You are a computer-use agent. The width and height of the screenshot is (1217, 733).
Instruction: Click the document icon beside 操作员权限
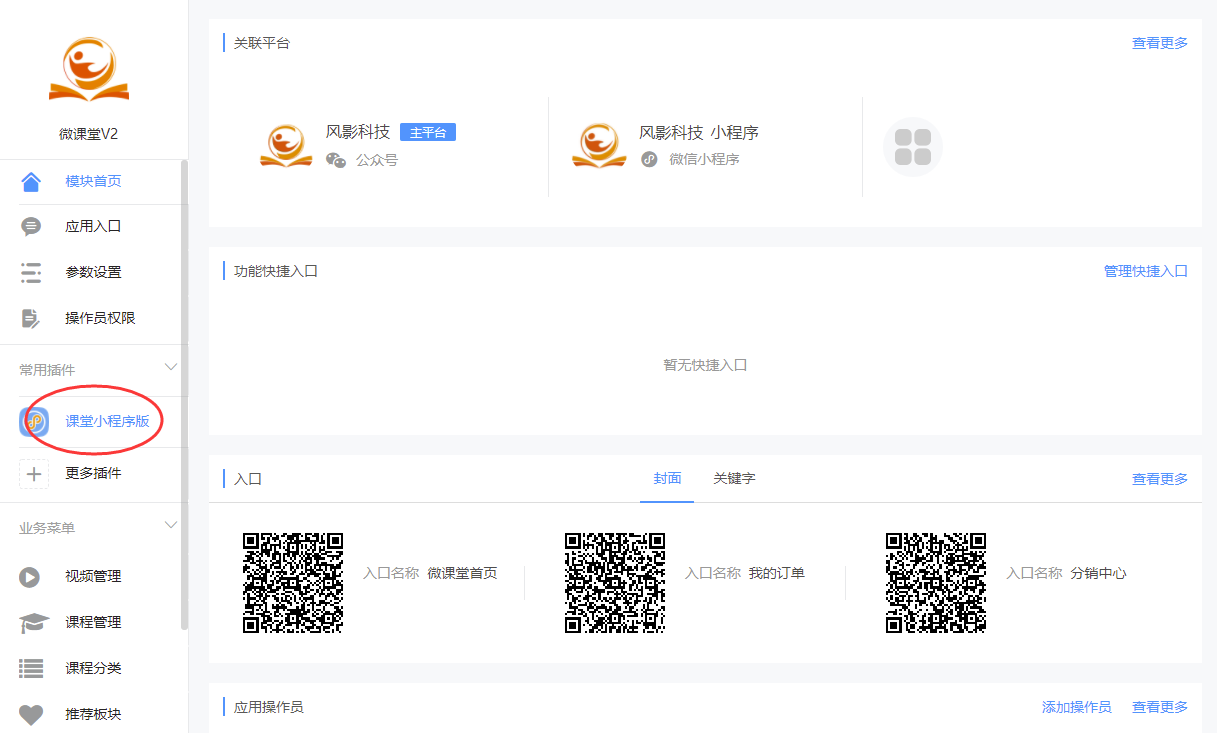pyautogui.click(x=31, y=318)
